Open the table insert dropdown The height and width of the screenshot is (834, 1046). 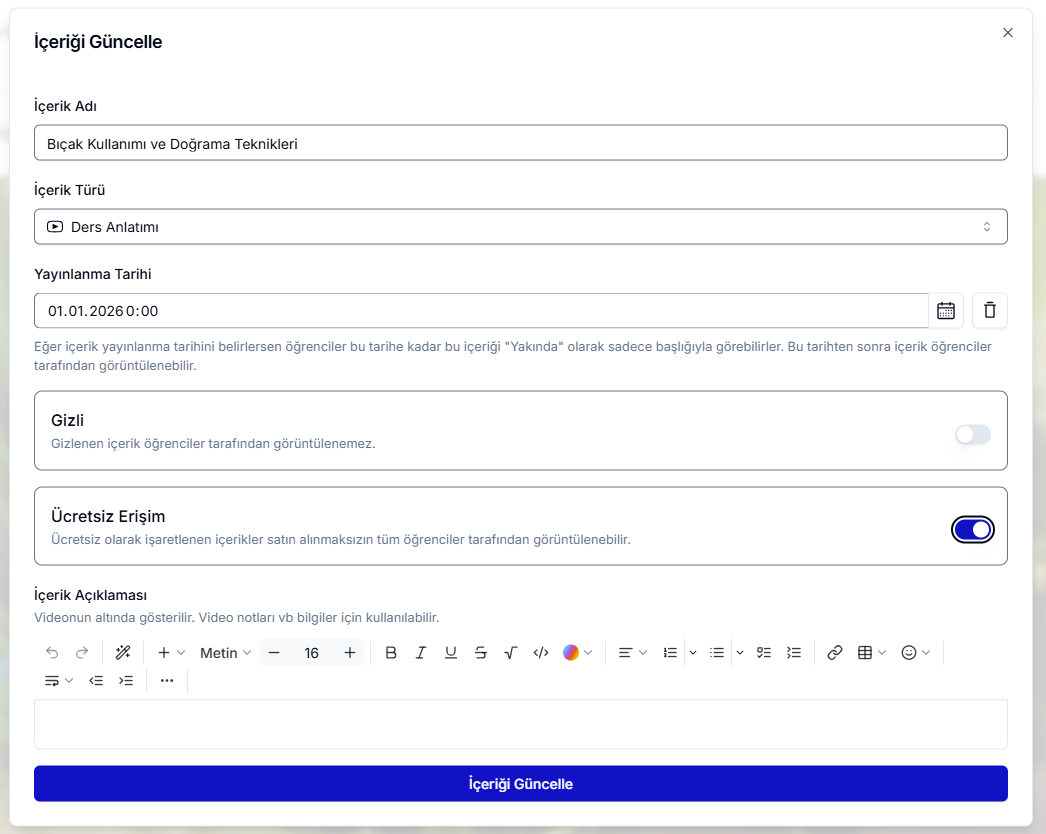click(x=872, y=653)
